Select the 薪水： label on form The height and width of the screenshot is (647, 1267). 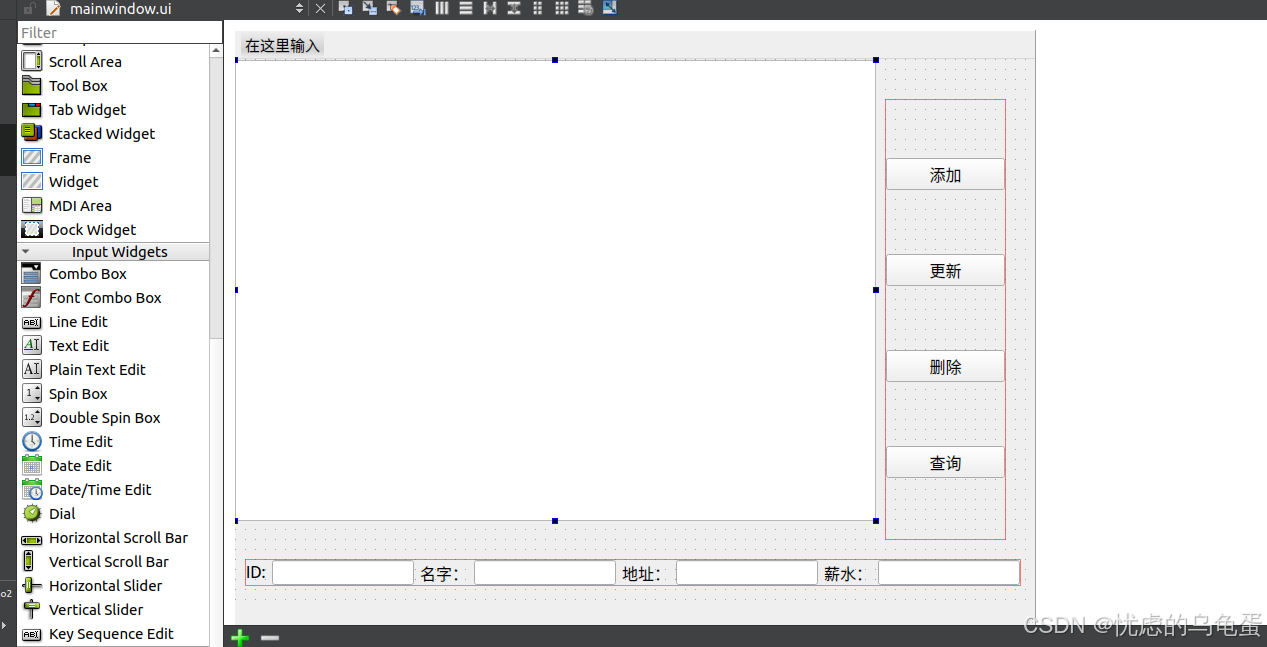(845, 574)
